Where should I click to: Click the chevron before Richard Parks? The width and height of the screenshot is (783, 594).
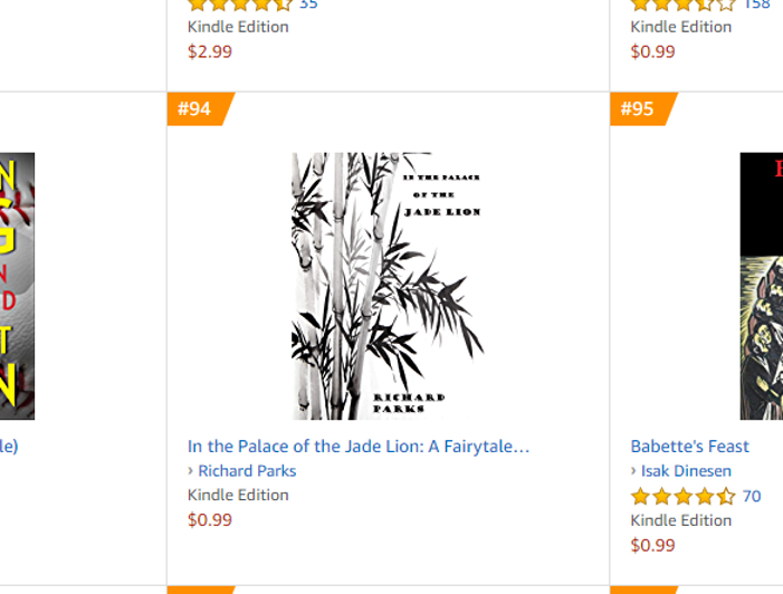tap(191, 471)
